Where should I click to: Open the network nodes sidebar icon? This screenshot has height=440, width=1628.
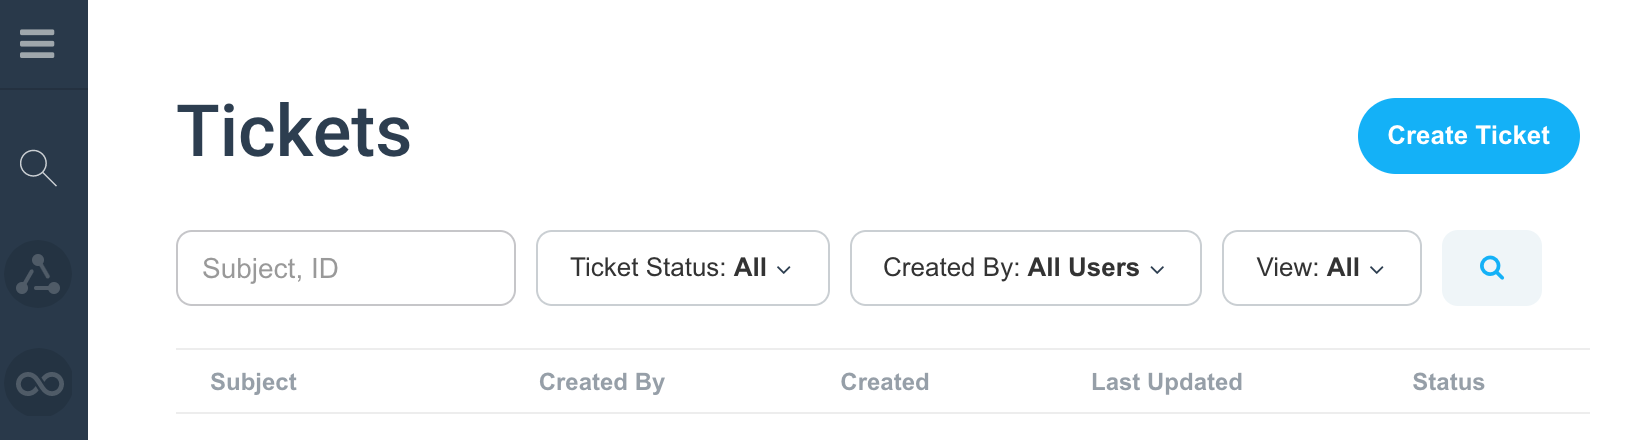(38, 274)
